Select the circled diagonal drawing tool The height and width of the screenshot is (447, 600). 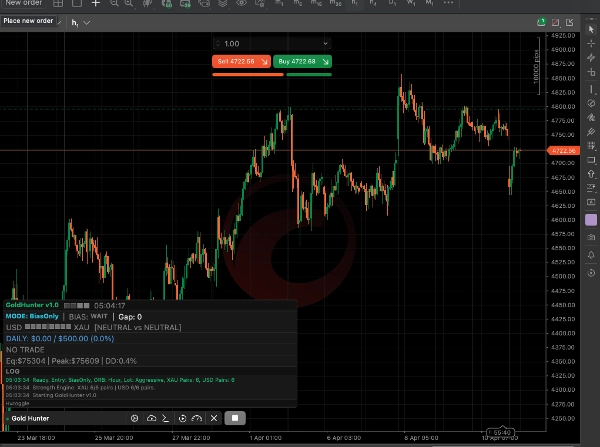click(591, 103)
